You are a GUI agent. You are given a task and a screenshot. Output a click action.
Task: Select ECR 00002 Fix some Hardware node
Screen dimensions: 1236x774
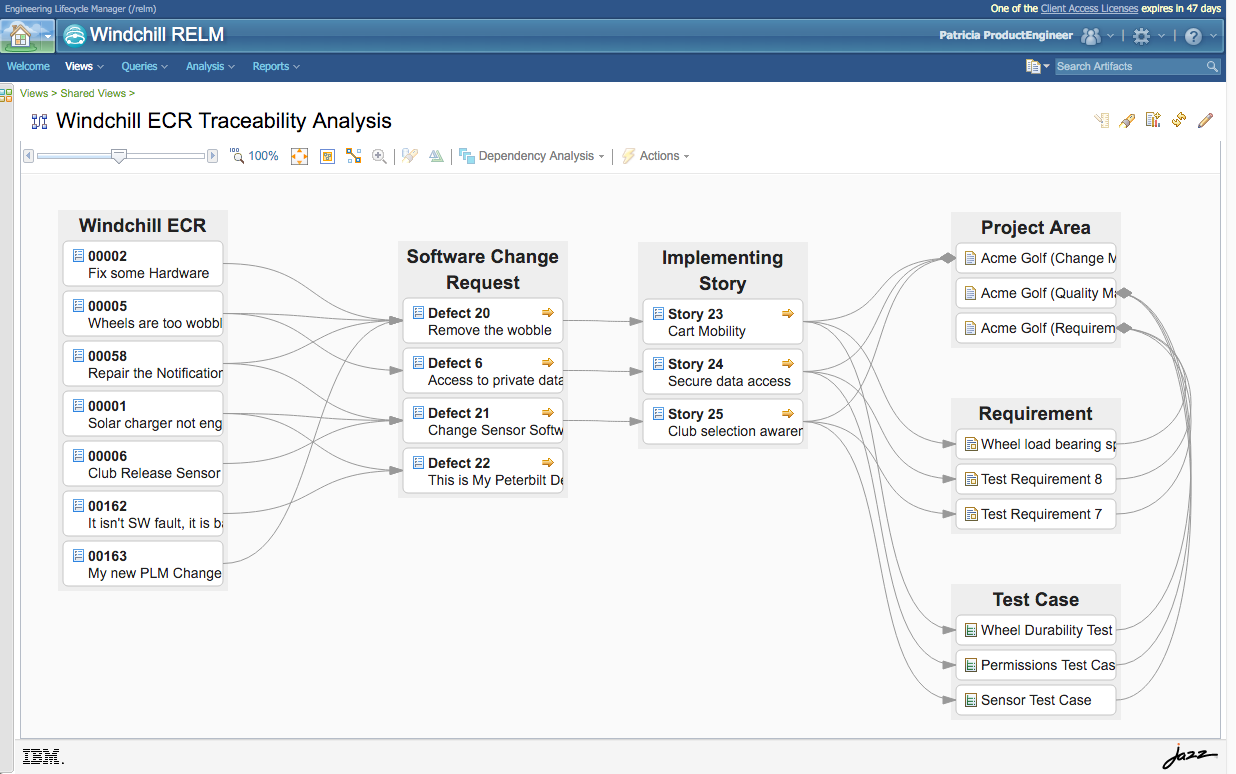[143, 264]
